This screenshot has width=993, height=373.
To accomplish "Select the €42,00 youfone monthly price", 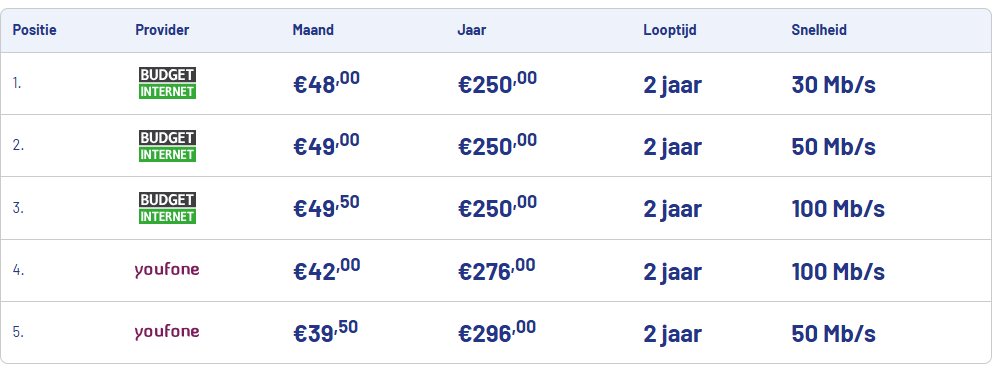I will click(327, 270).
